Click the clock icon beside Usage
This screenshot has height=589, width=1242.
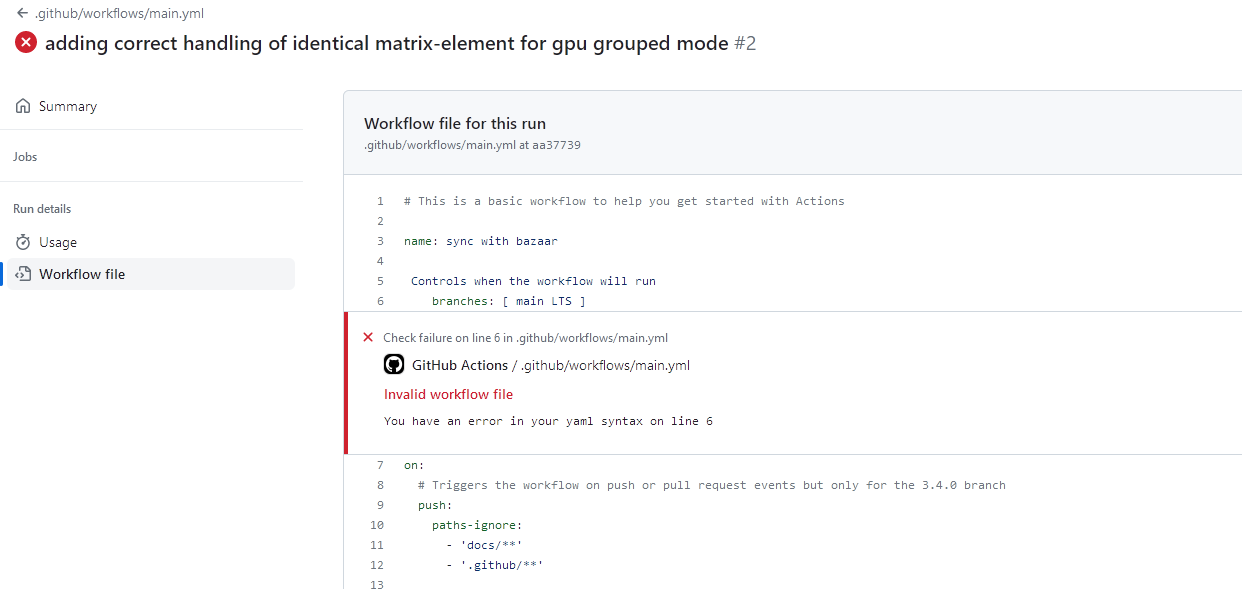21,241
